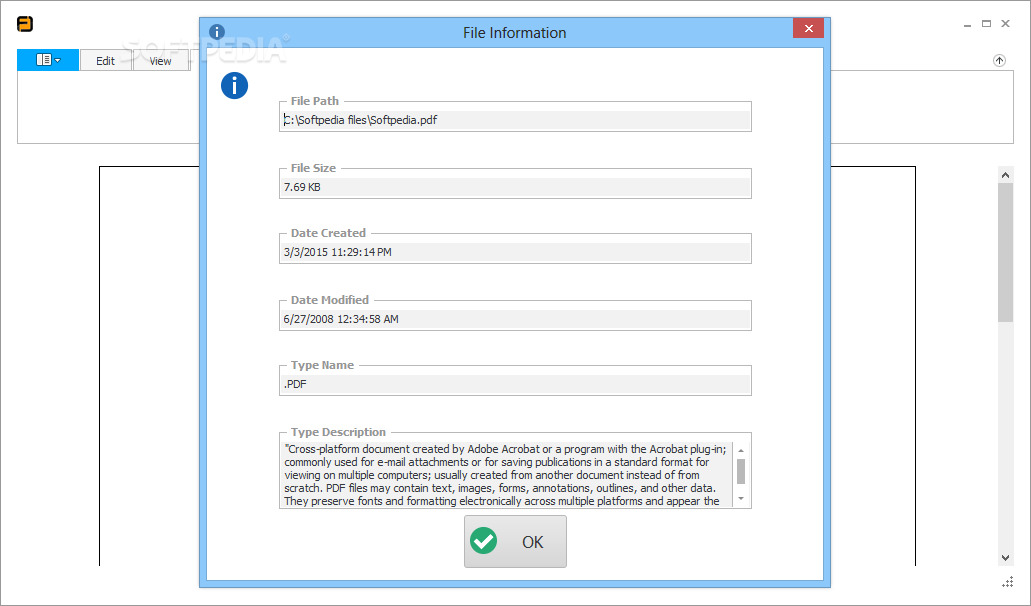The height and width of the screenshot is (606, 1031).
Task: Click the application logo icon in main window
Action: (x=25, y=24)
